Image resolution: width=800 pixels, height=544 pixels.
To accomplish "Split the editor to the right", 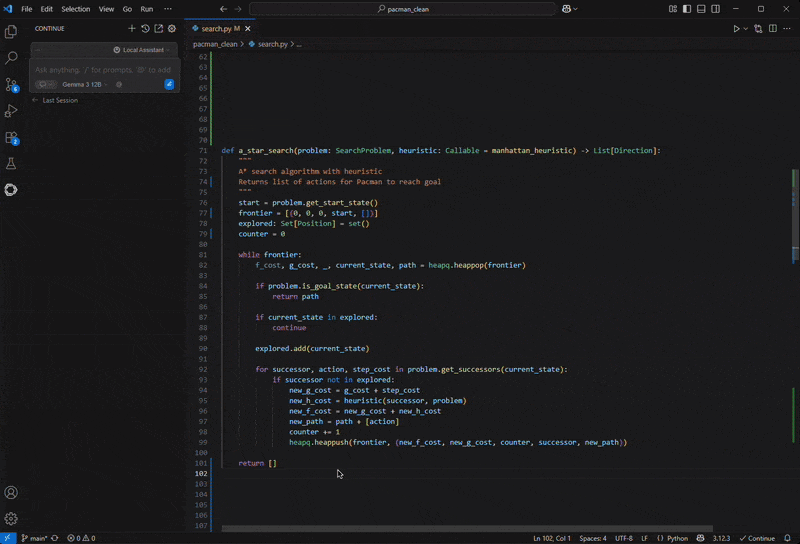I will [x=773, y=29].
